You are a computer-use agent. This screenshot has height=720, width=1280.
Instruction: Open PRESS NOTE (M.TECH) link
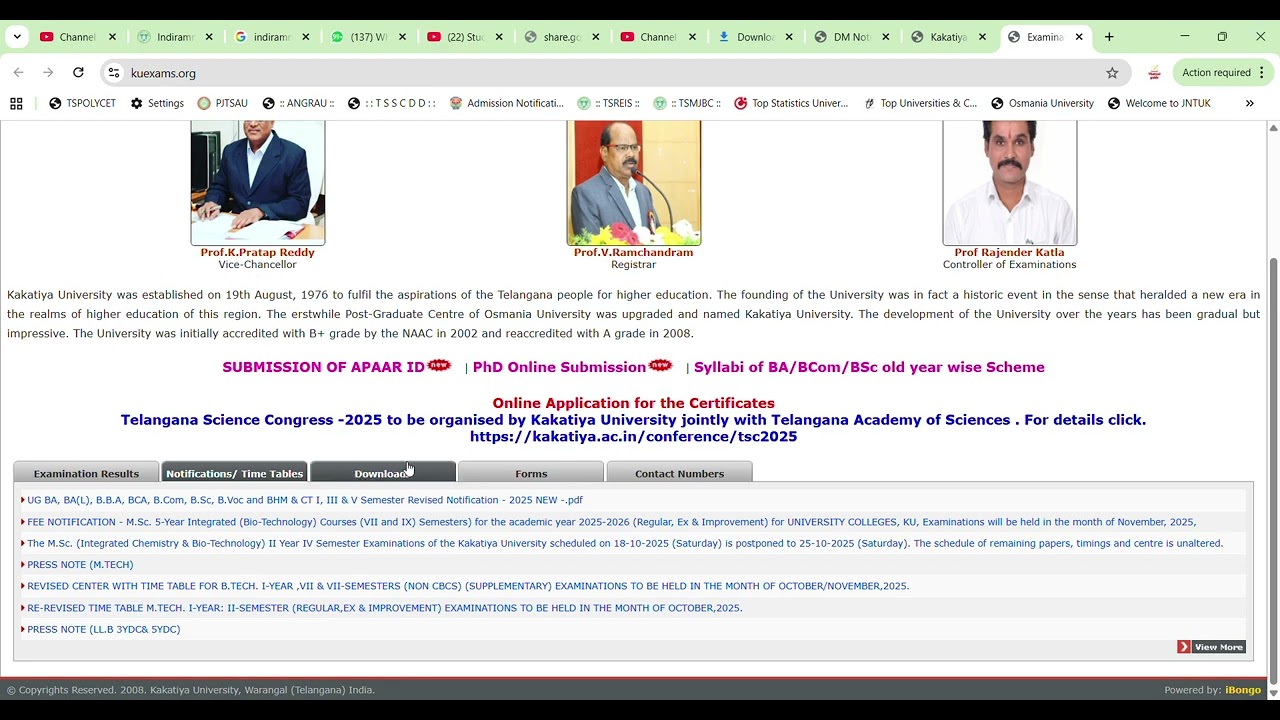pos(80,565)
